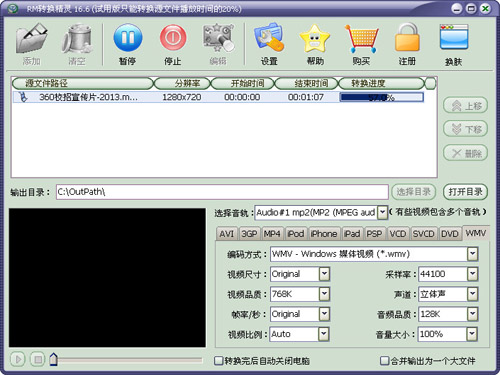Click the black video preview area
500x375 pixels.
pyautogui.click(x=107, y=278)
